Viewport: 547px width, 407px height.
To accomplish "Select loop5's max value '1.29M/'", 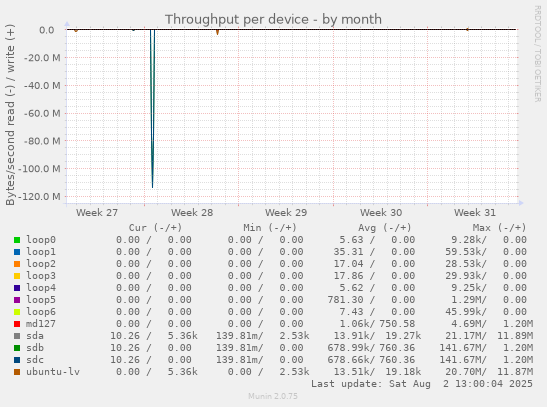I will click(x=469, y=300).
